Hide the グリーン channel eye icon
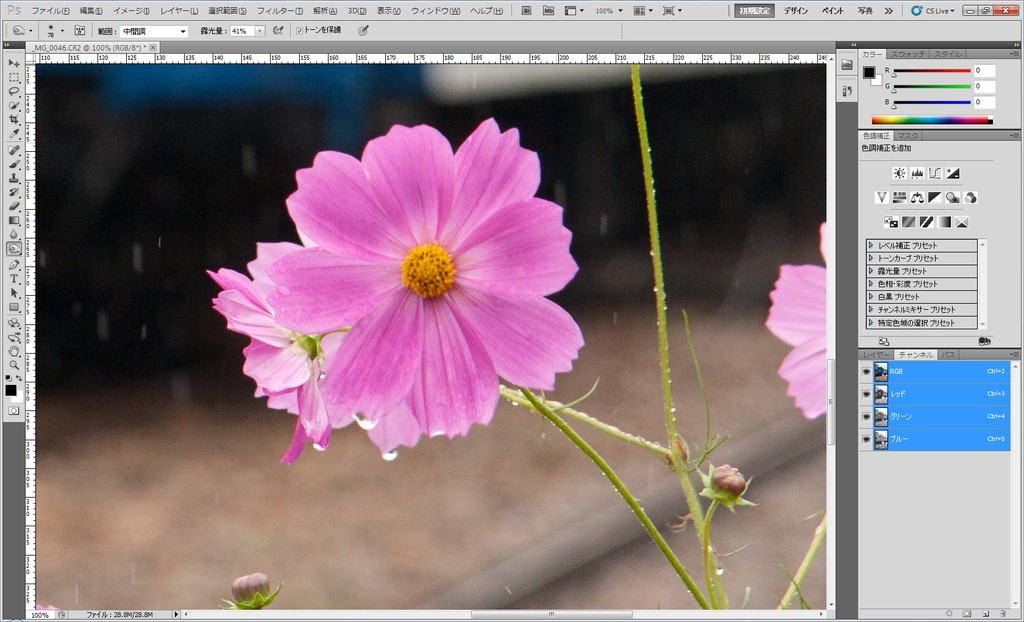Image resolution: width=1024 pixels, height=622 pixels. pyautogui.click(x=867, y=416)
